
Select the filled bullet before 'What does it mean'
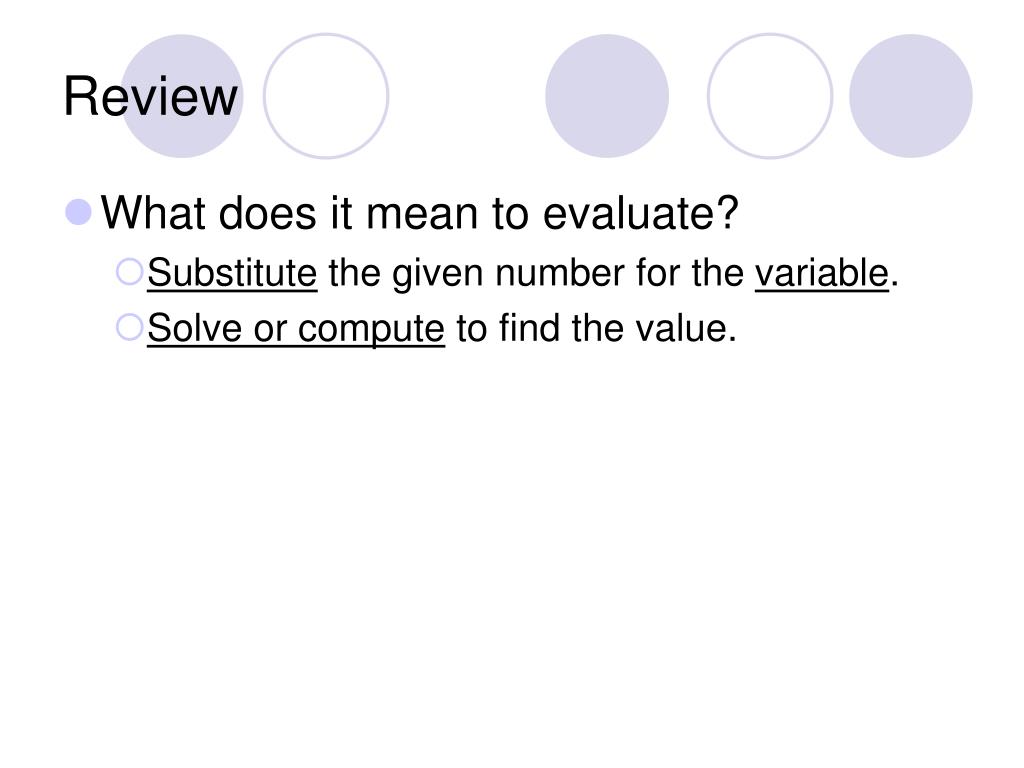click(78, 212)
